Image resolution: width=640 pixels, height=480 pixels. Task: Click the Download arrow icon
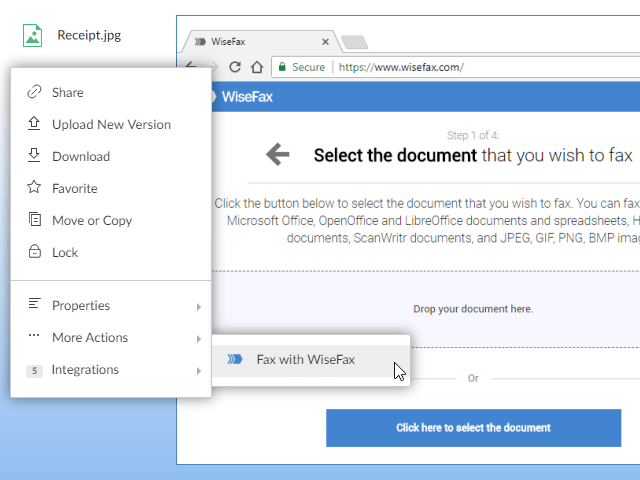(x=34, y=156)
